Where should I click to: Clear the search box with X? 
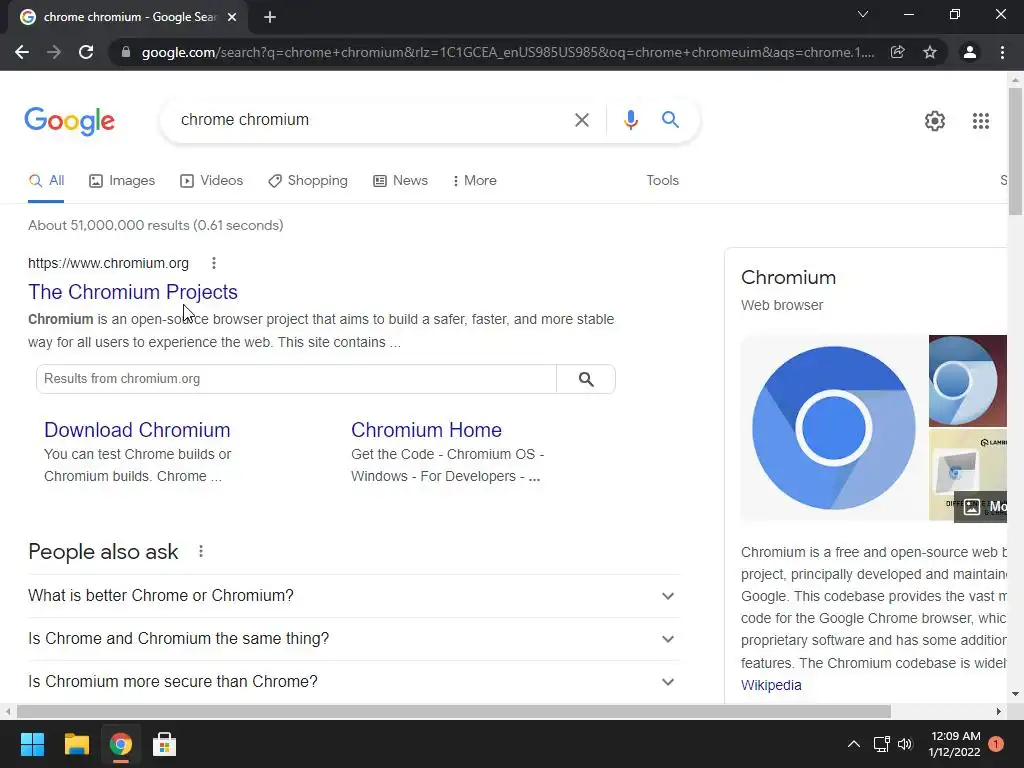581,120
